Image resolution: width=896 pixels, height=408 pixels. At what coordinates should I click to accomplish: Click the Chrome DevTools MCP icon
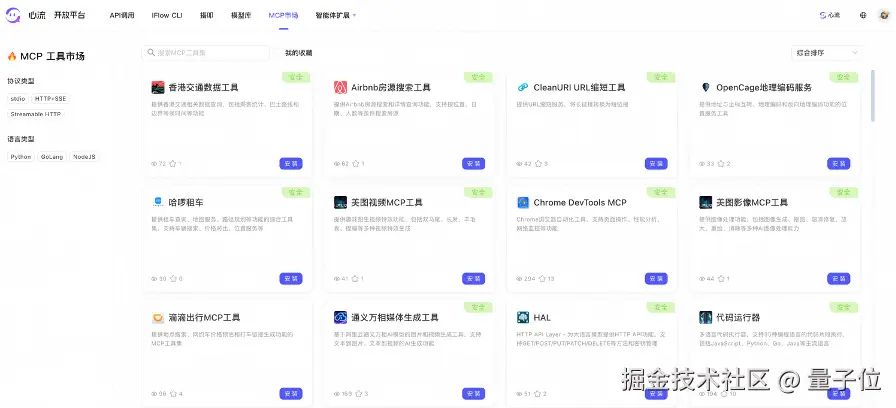(x=523, y=202)
